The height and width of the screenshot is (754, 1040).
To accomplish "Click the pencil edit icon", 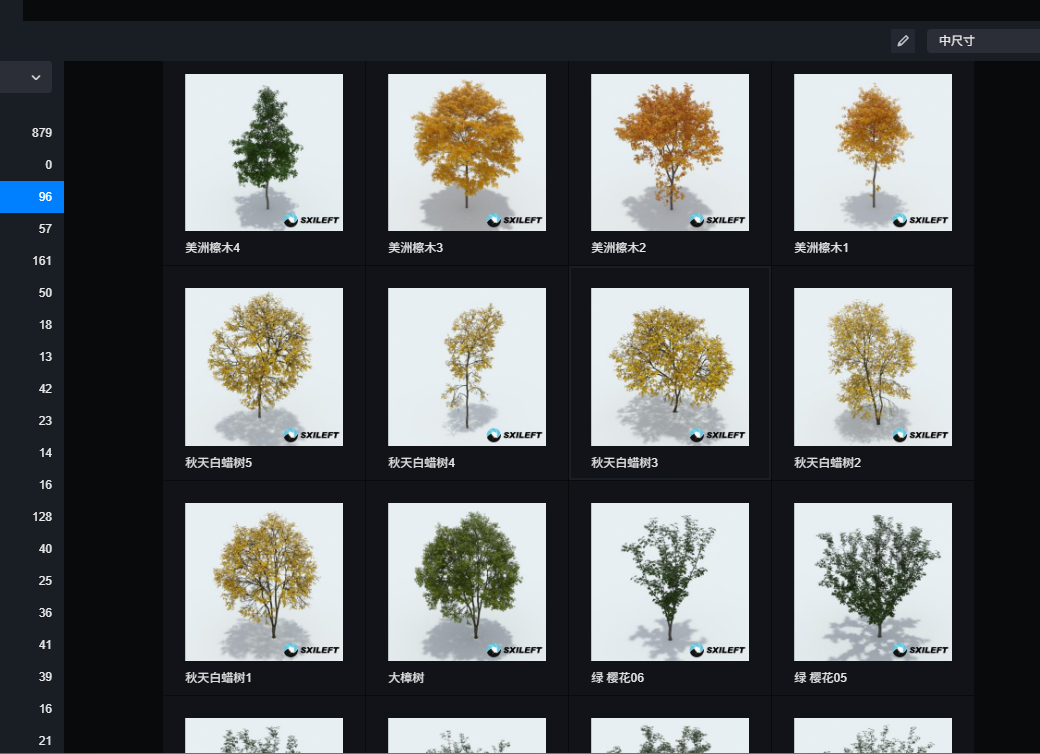I will (903, 41).
